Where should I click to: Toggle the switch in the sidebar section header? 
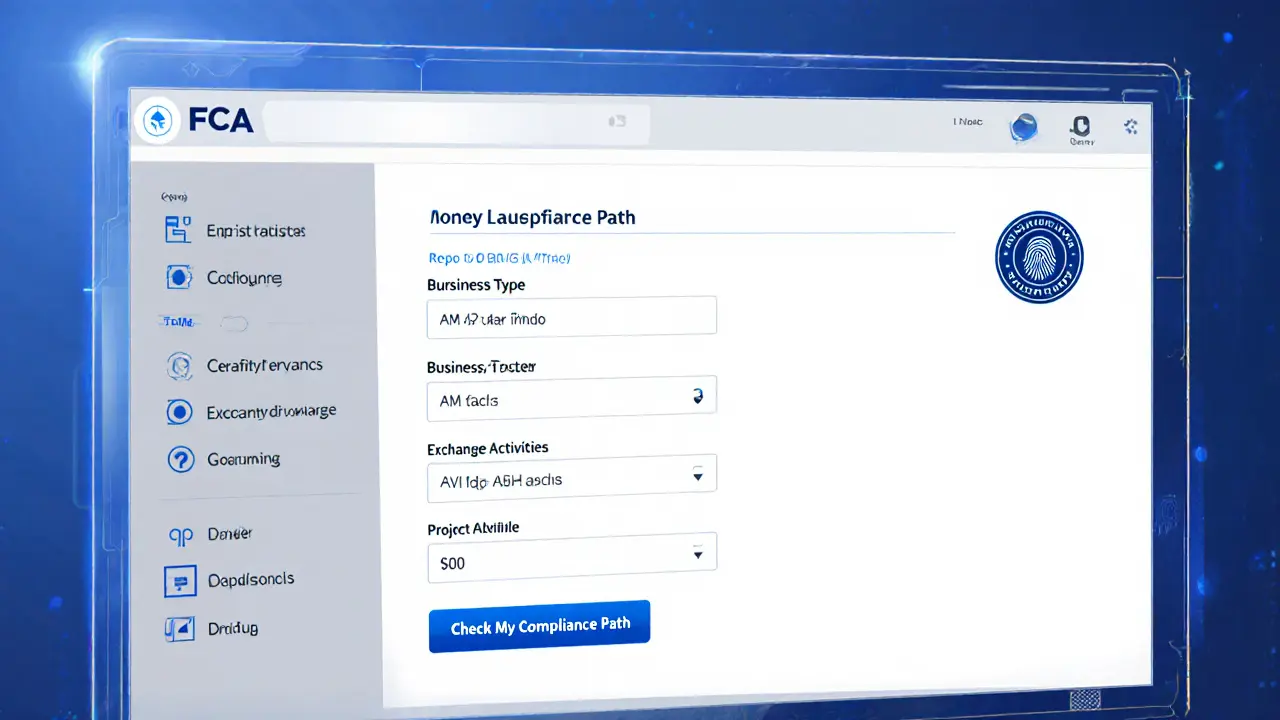232,323
